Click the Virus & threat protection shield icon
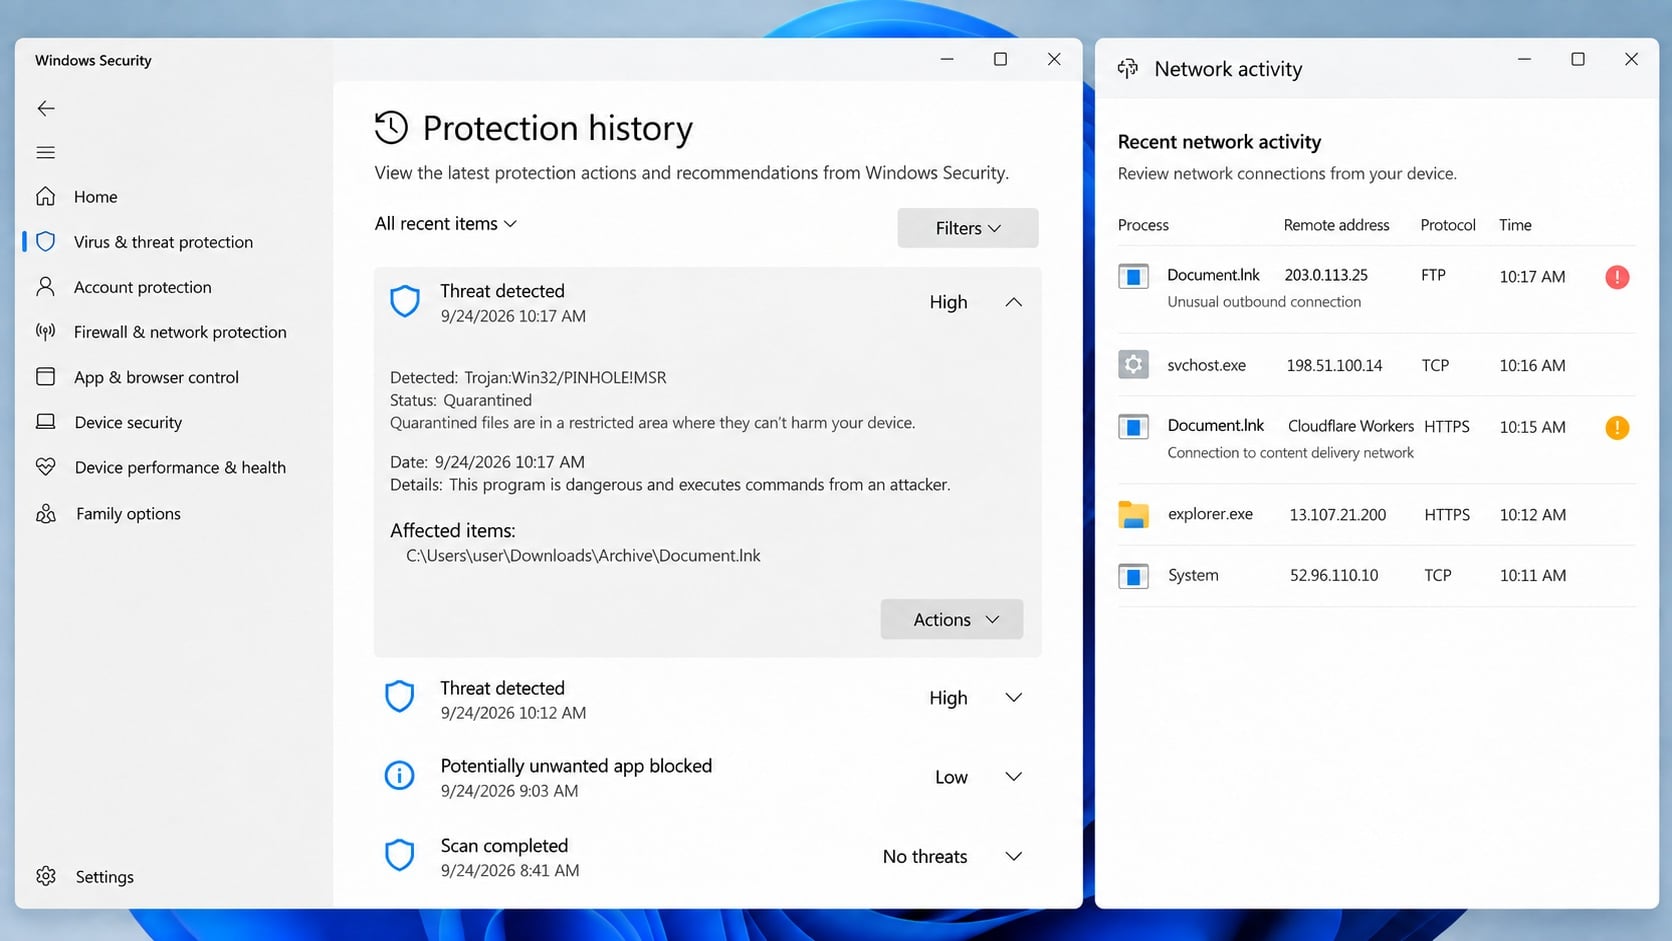Viewport: 1672px width, 941px height. tap(46, 241)
